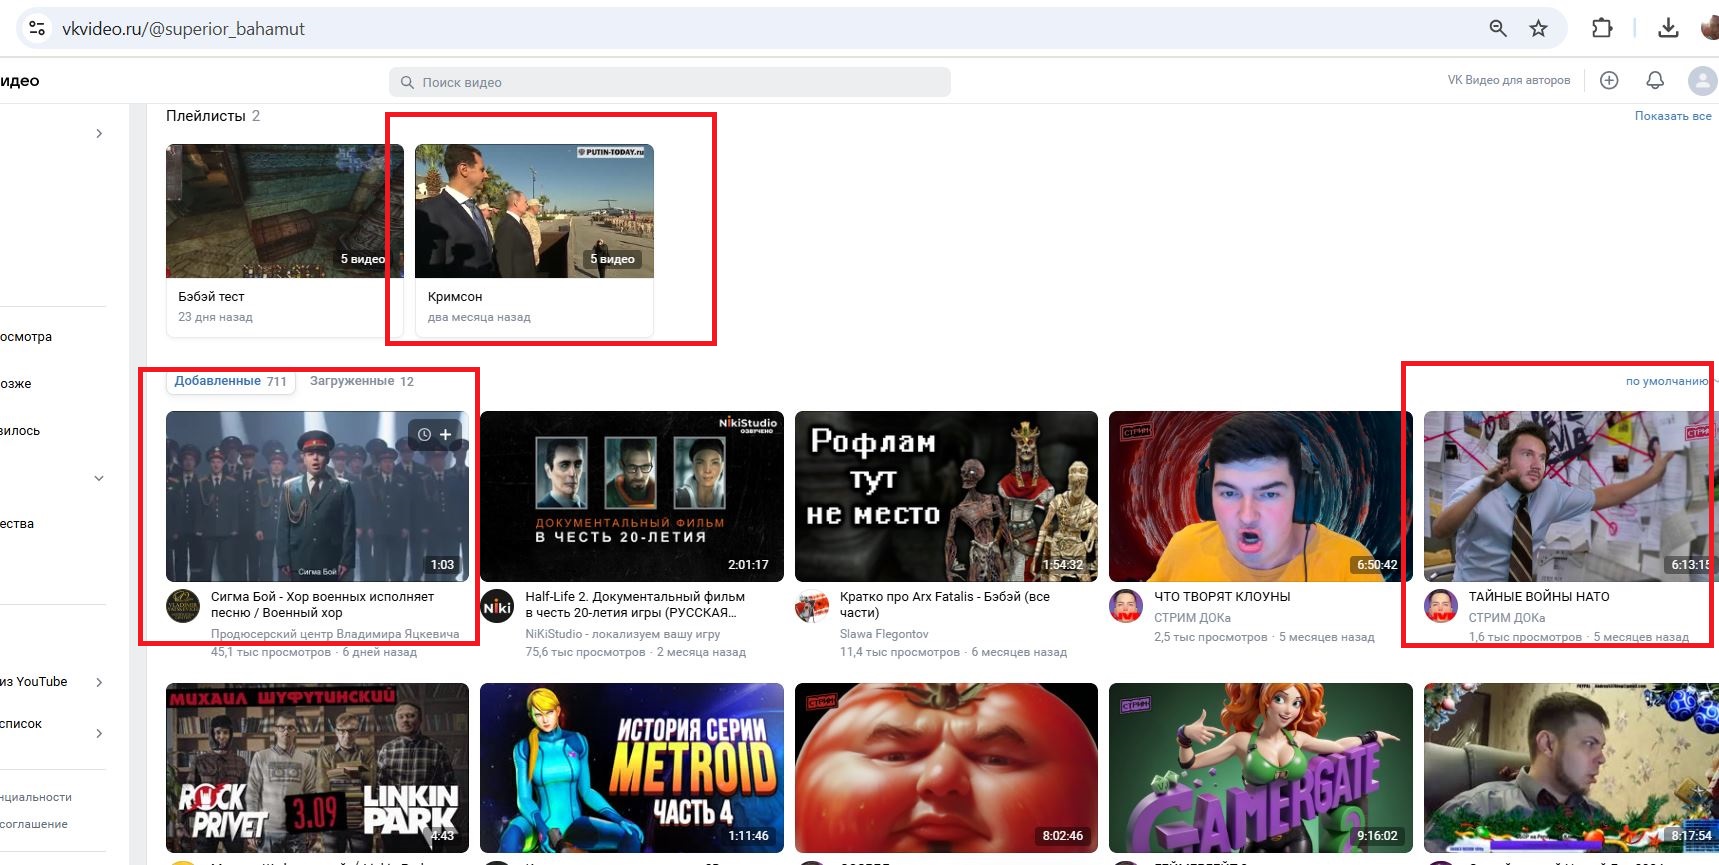Expand the chevron below ...список item
Image resolution: width=1719 pixels, height=865 pixels.
[x=99, y=733]
